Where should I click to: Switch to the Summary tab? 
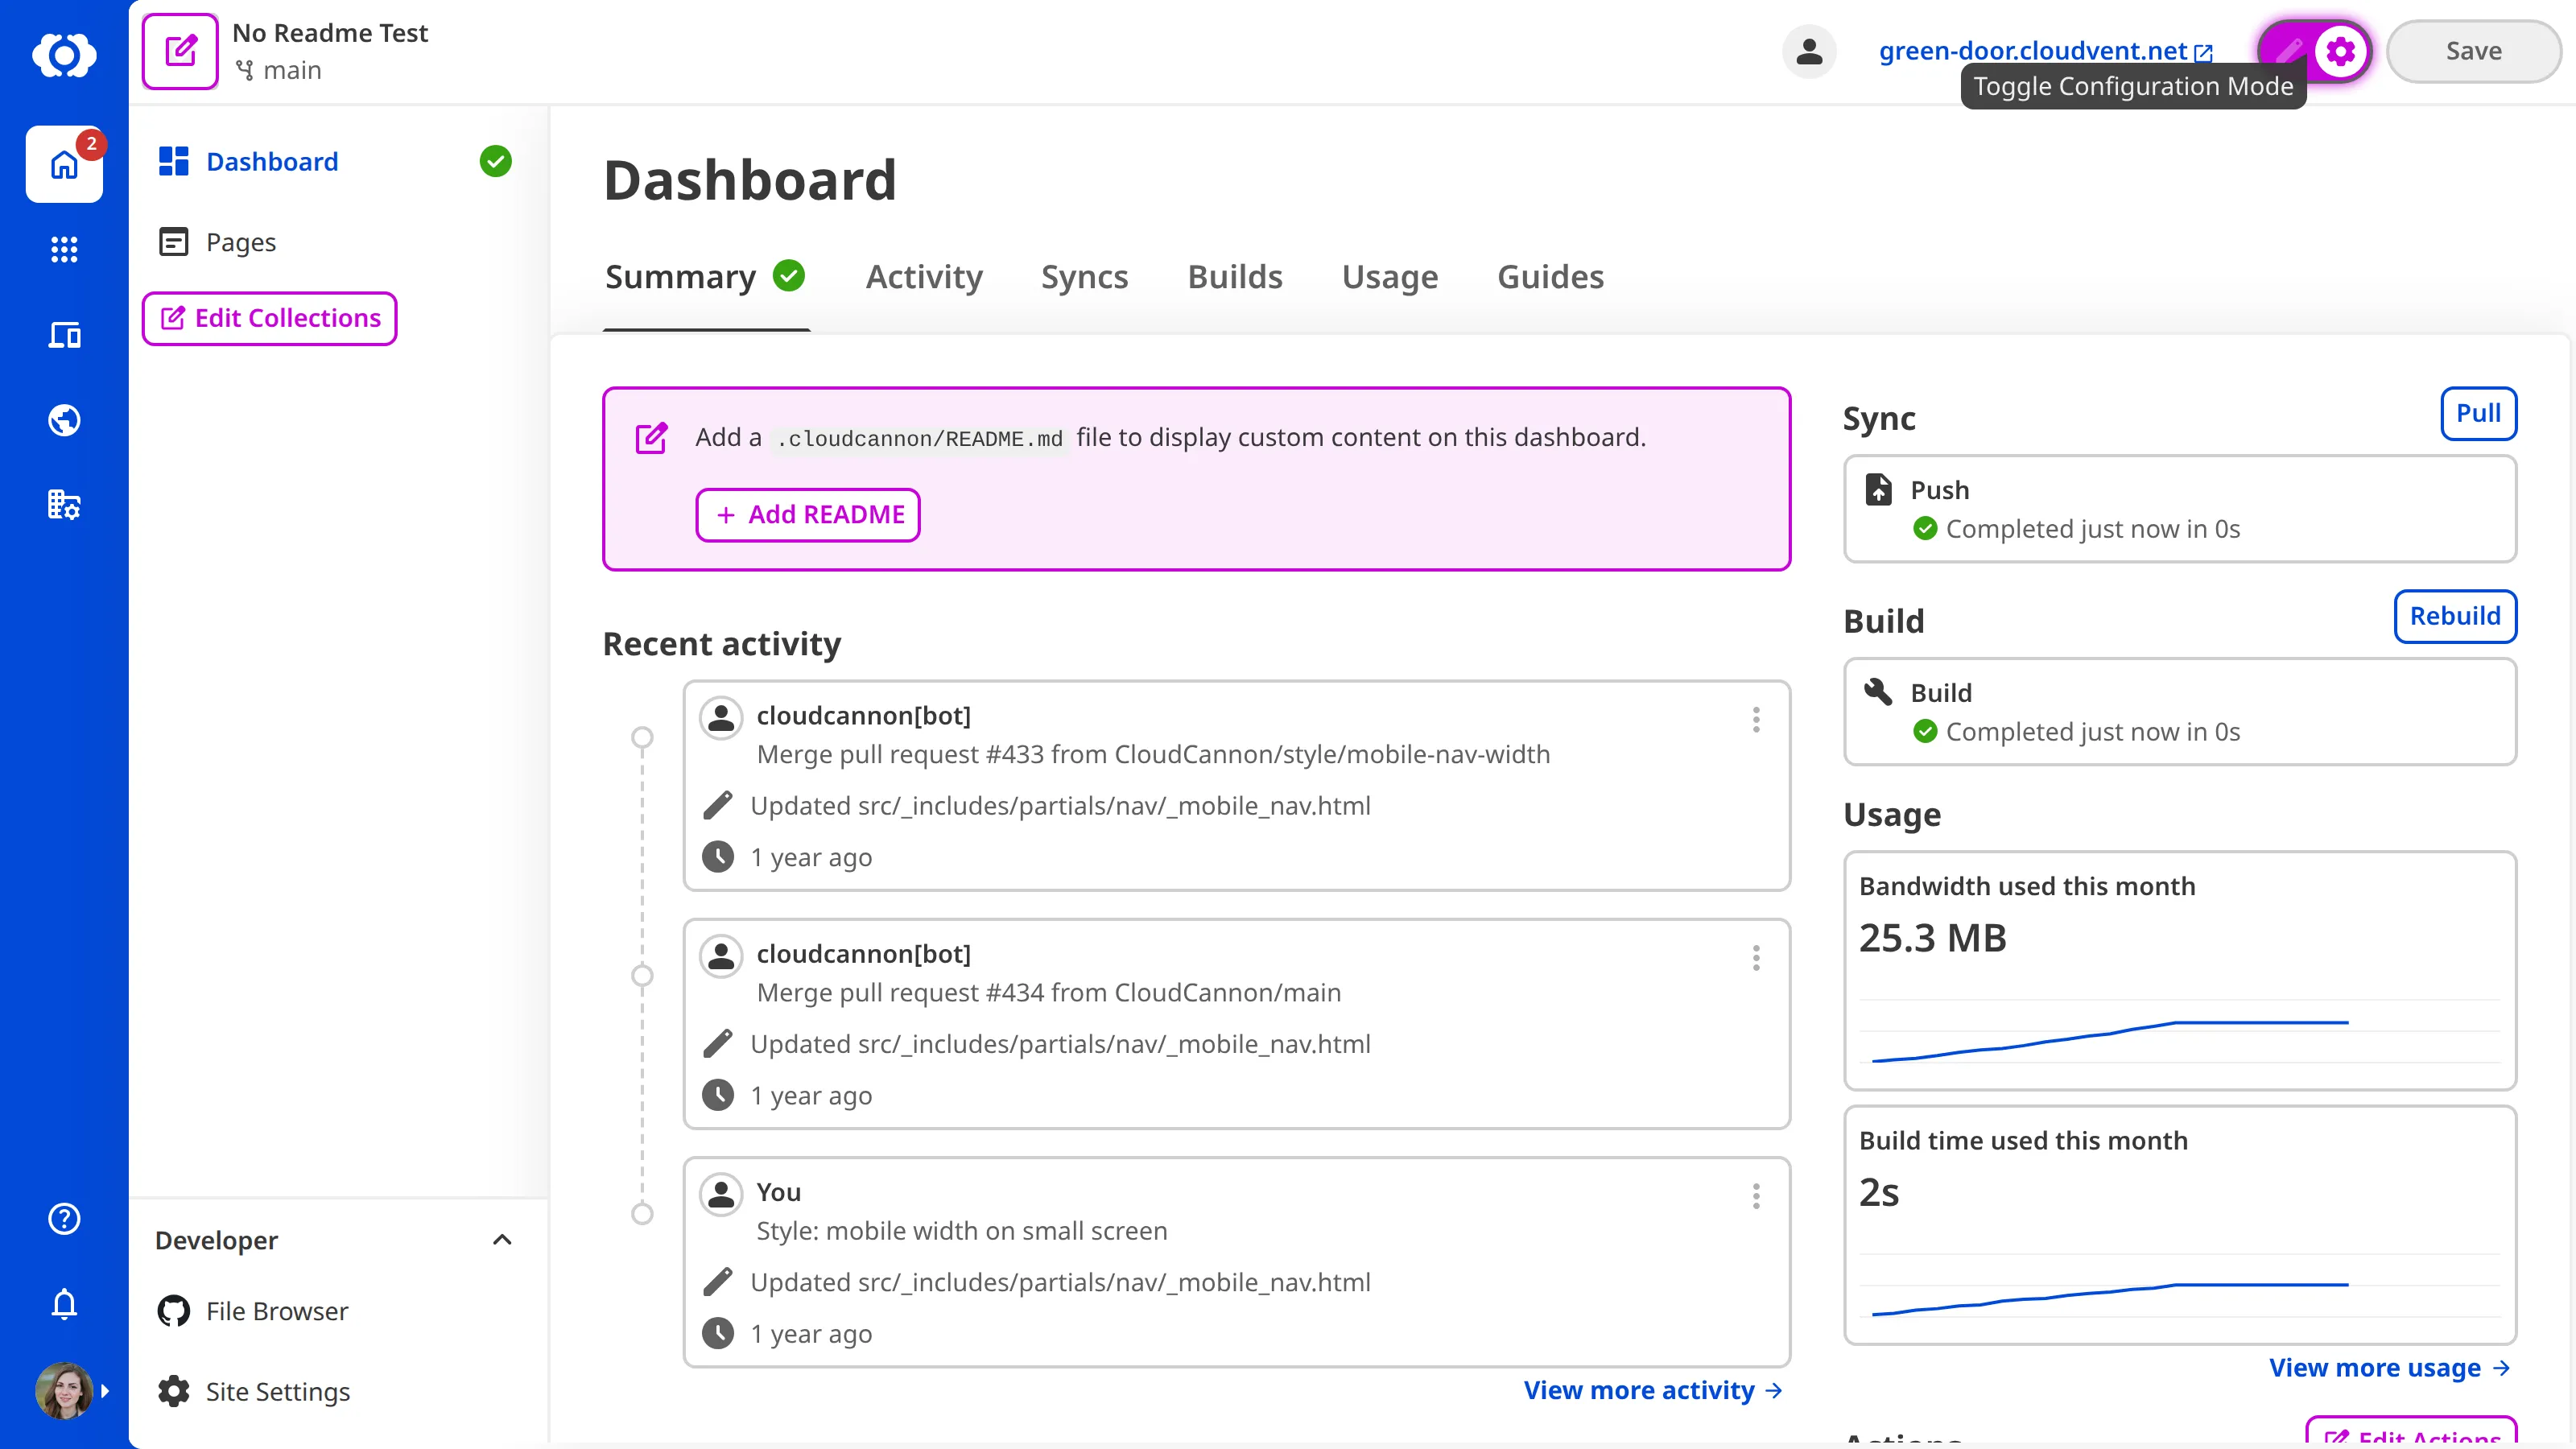[705, 277]
